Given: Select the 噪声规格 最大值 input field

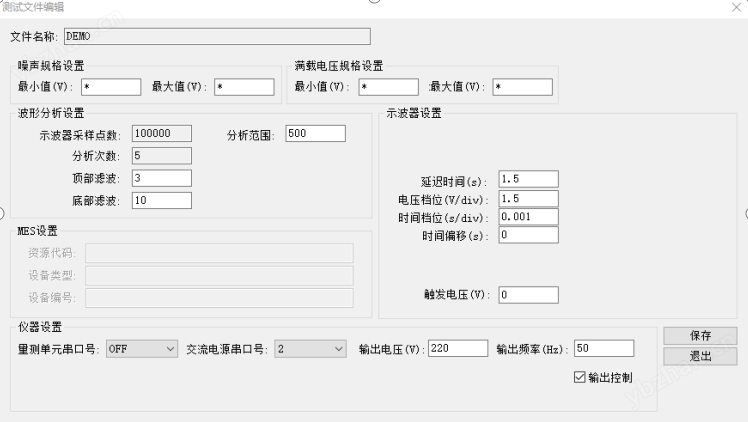Looking at the screenshot, I should (x=243, y=87).
